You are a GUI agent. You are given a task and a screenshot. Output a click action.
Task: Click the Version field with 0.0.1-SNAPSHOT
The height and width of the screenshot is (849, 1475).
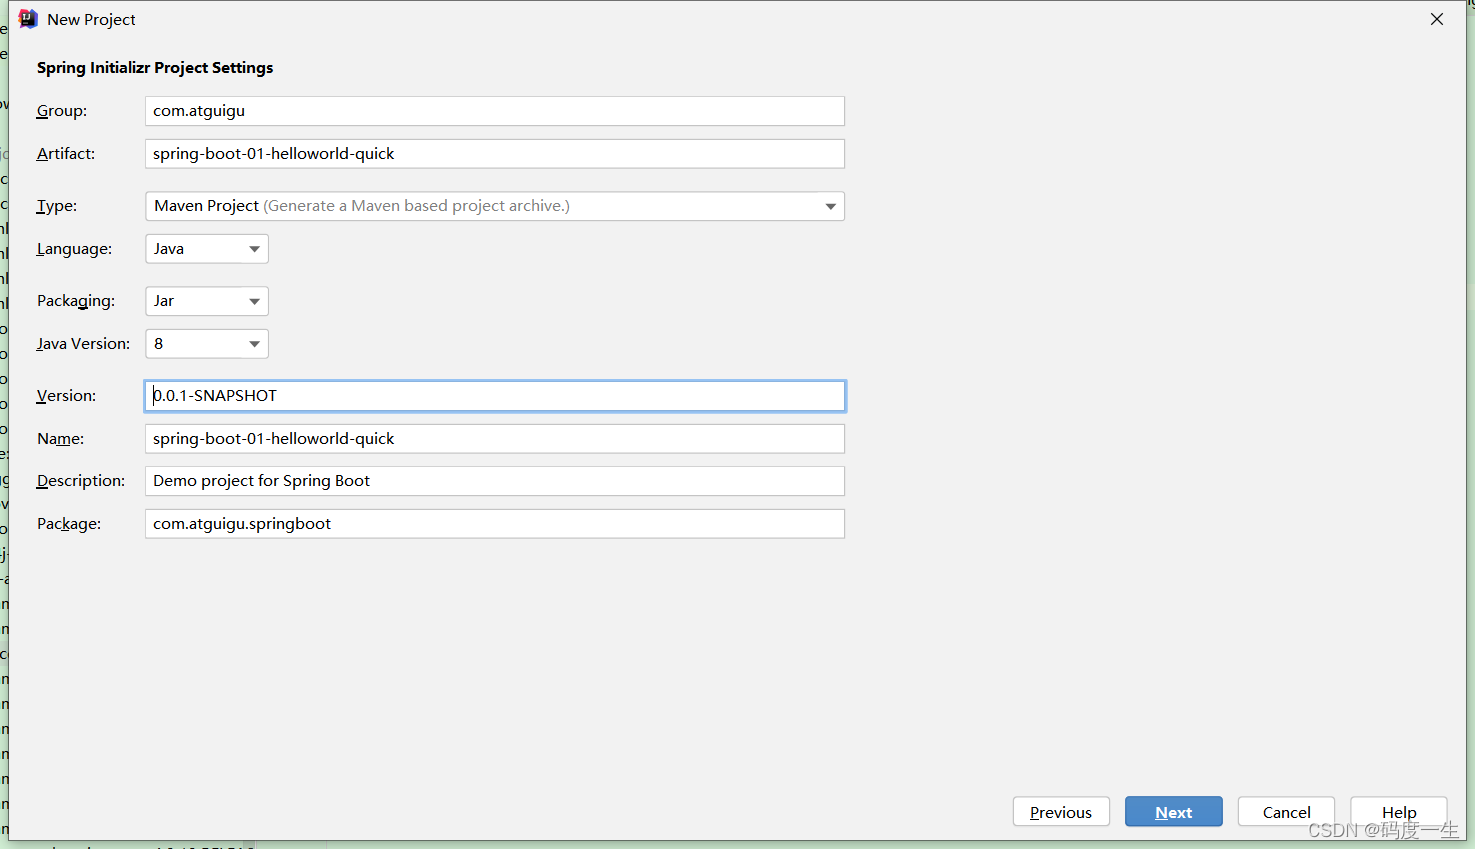[495, 396]
